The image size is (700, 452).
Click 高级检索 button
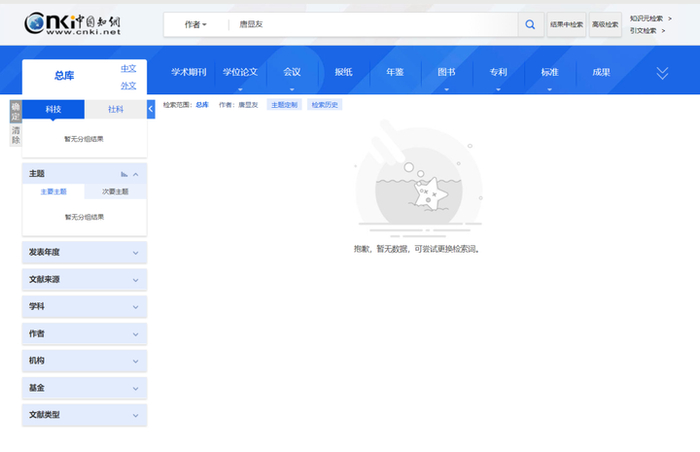[605, 25]
